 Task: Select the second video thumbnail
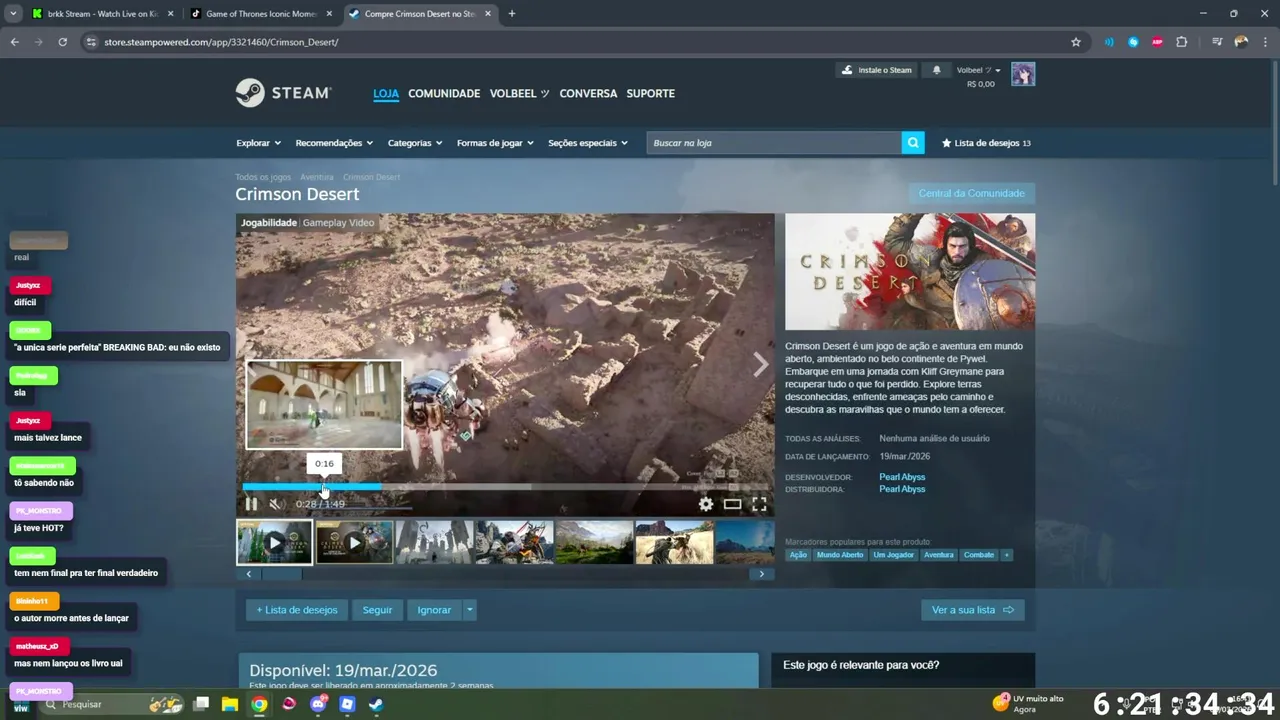click(354, 543)
